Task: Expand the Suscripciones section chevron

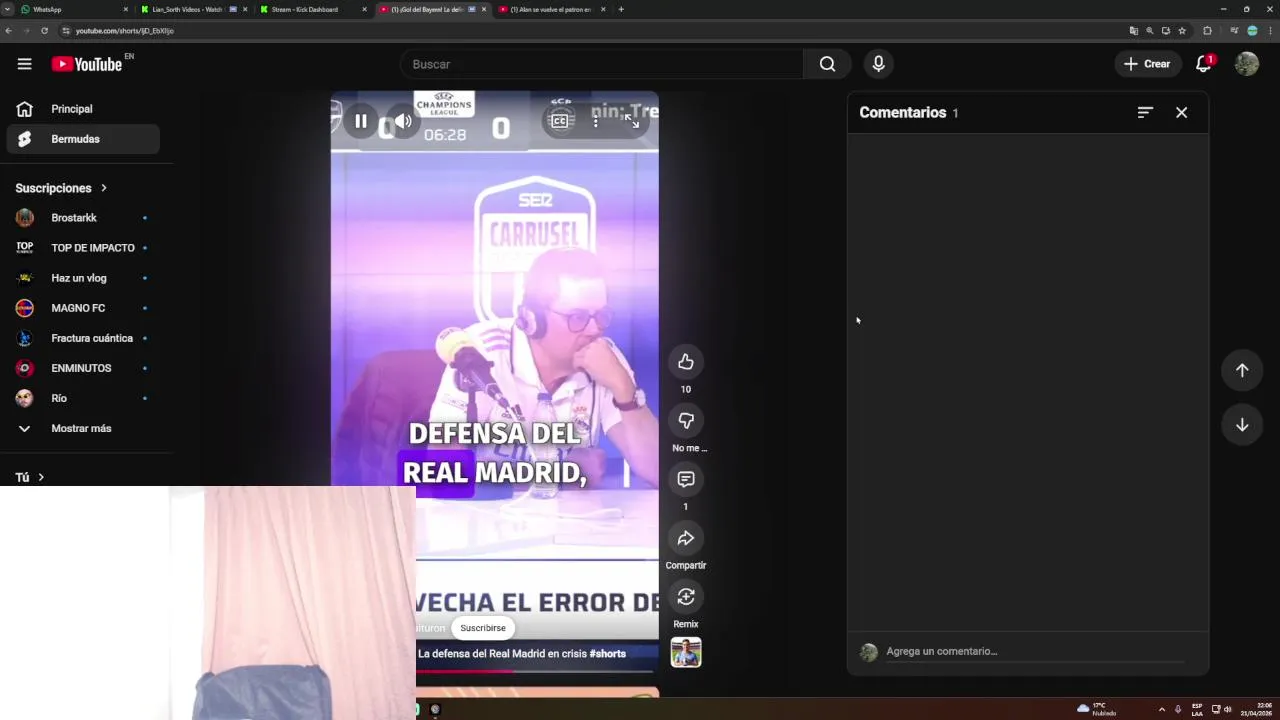Action: pos(103,188)
